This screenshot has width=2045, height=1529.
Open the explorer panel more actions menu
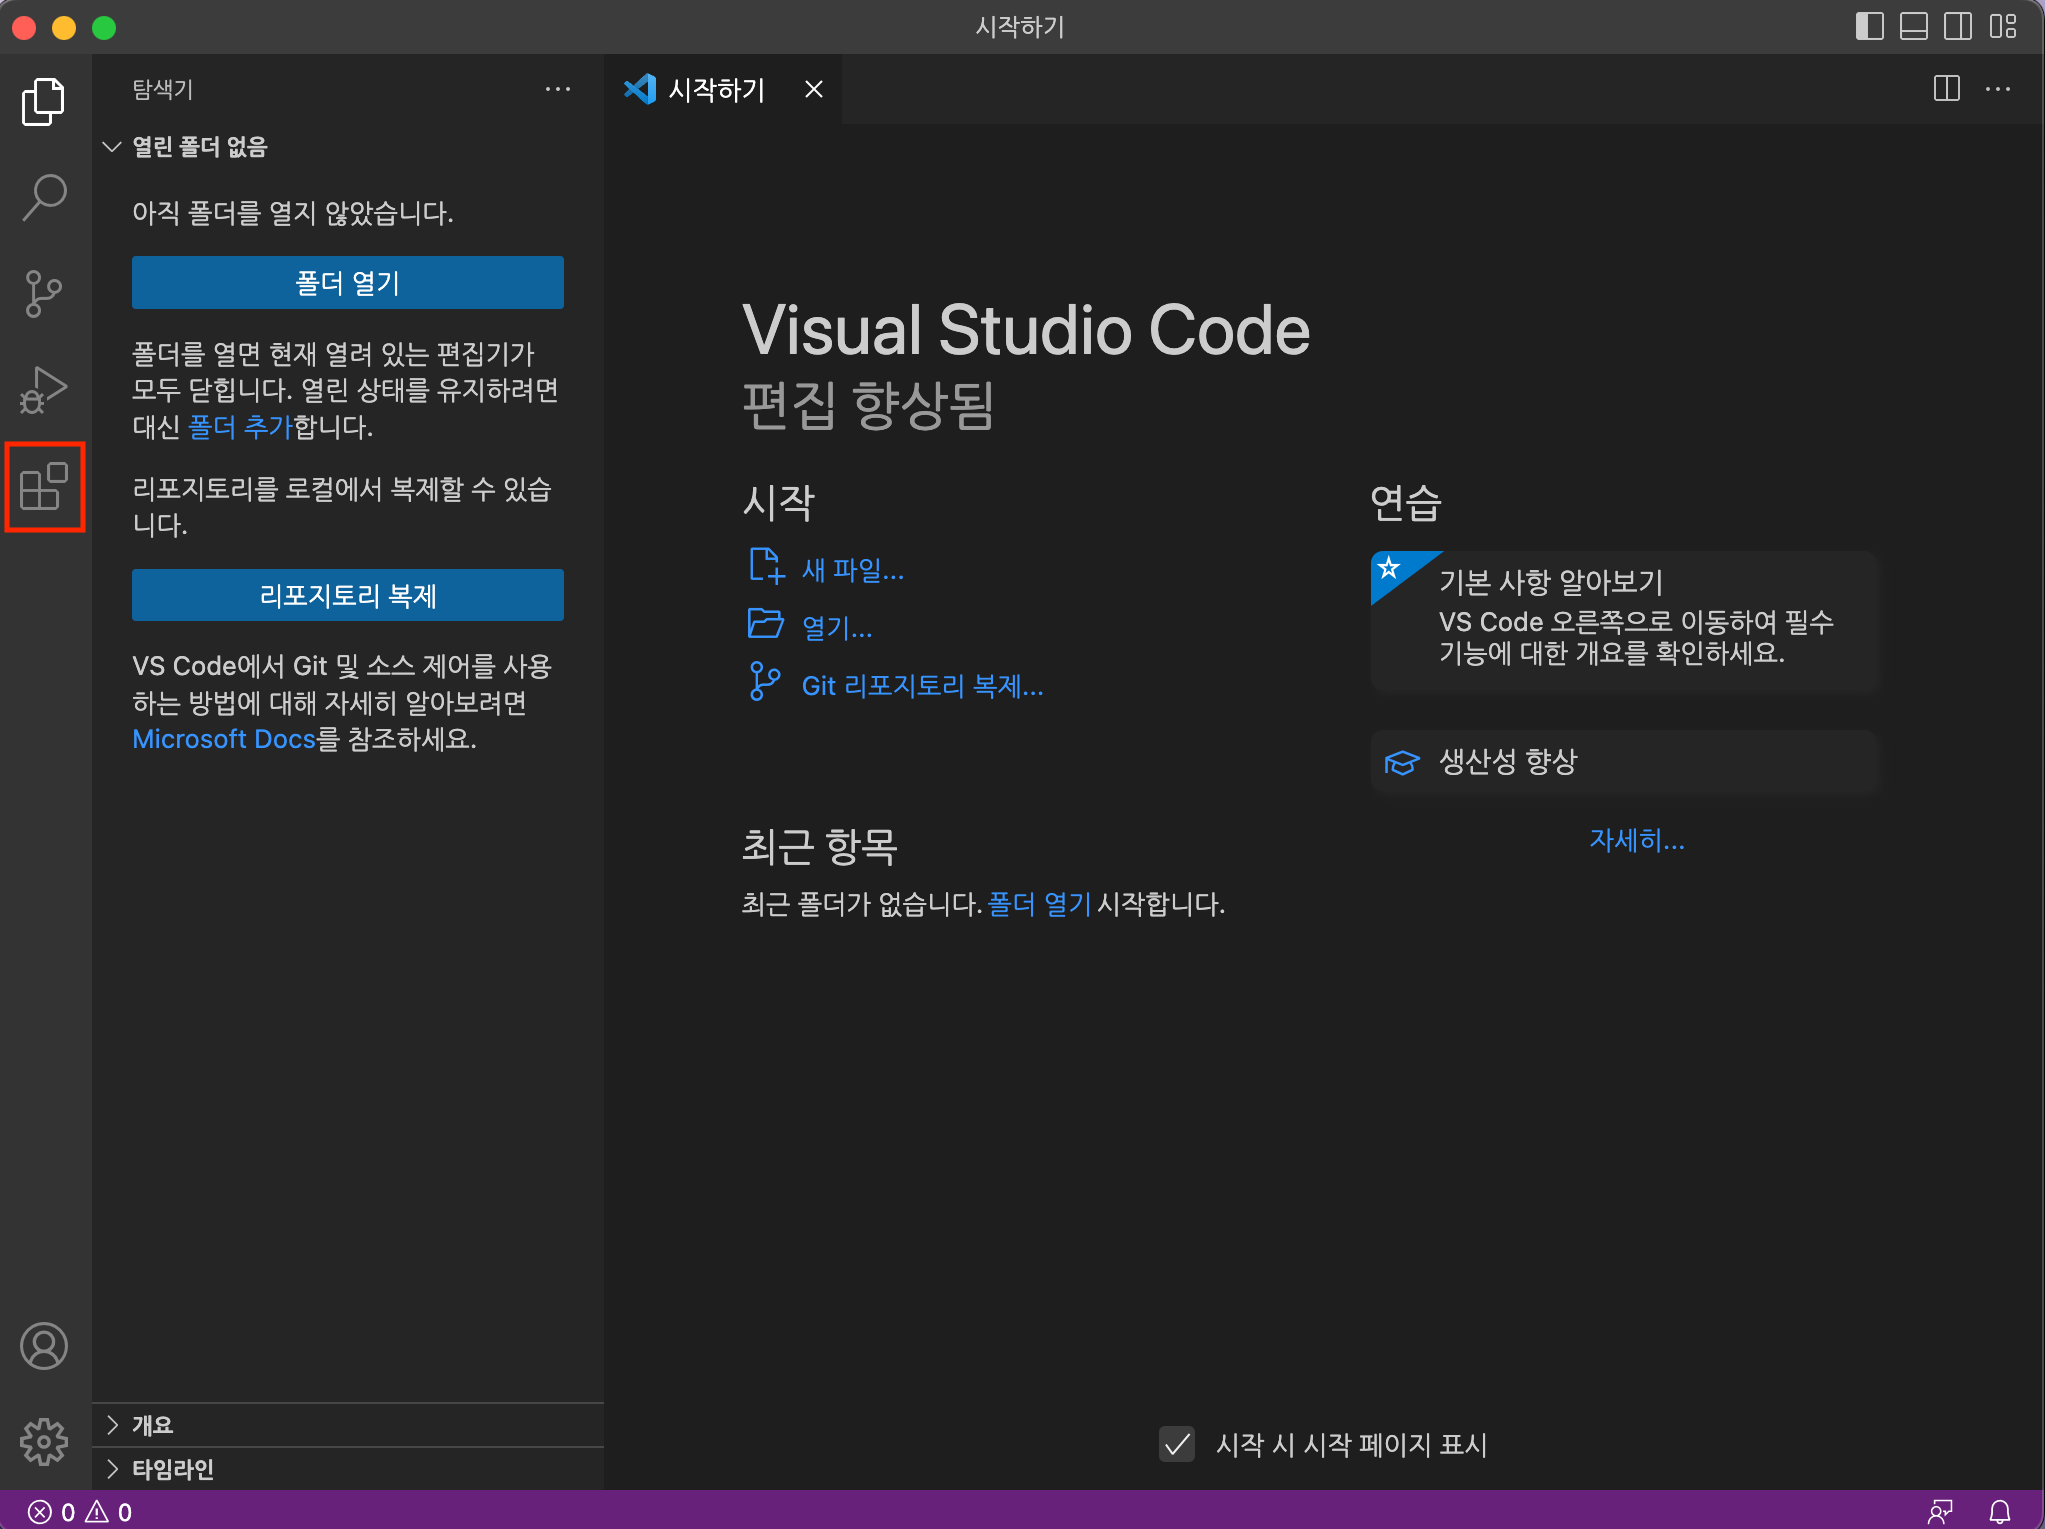(557, 89)
